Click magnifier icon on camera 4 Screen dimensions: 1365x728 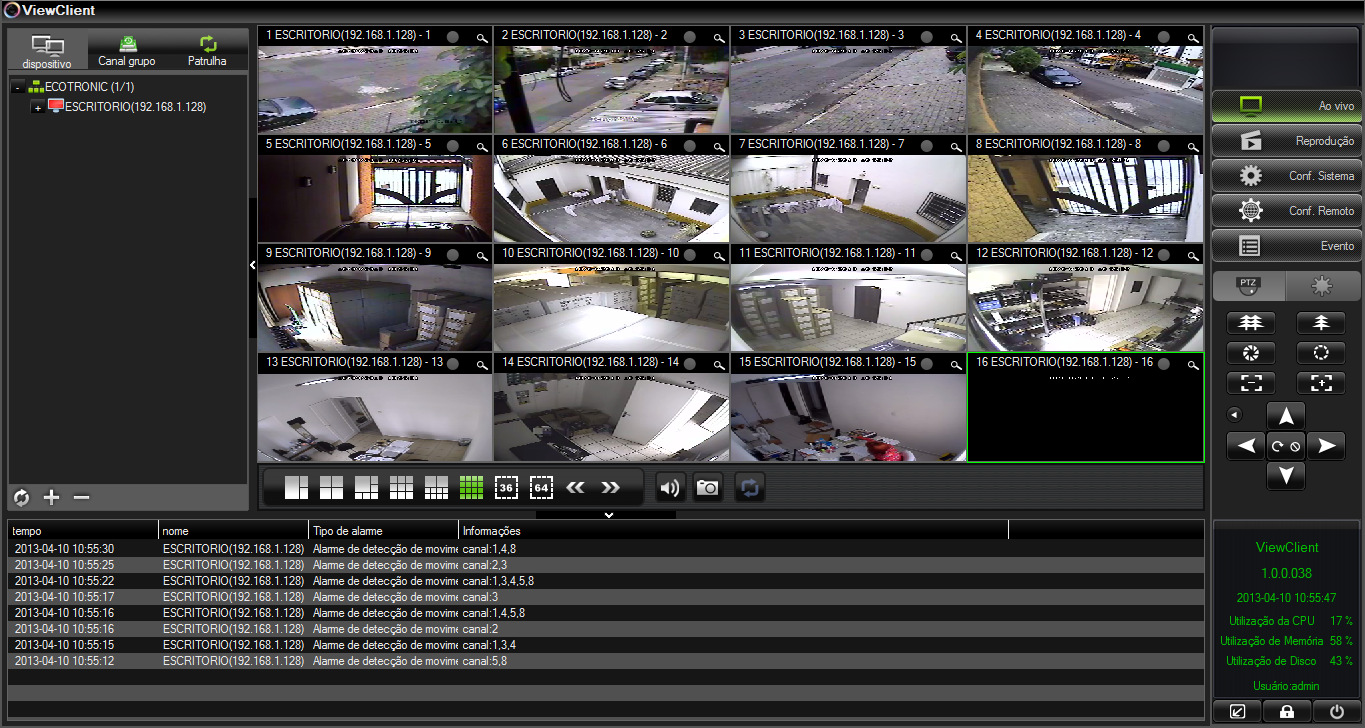[x=1192, y=36]
